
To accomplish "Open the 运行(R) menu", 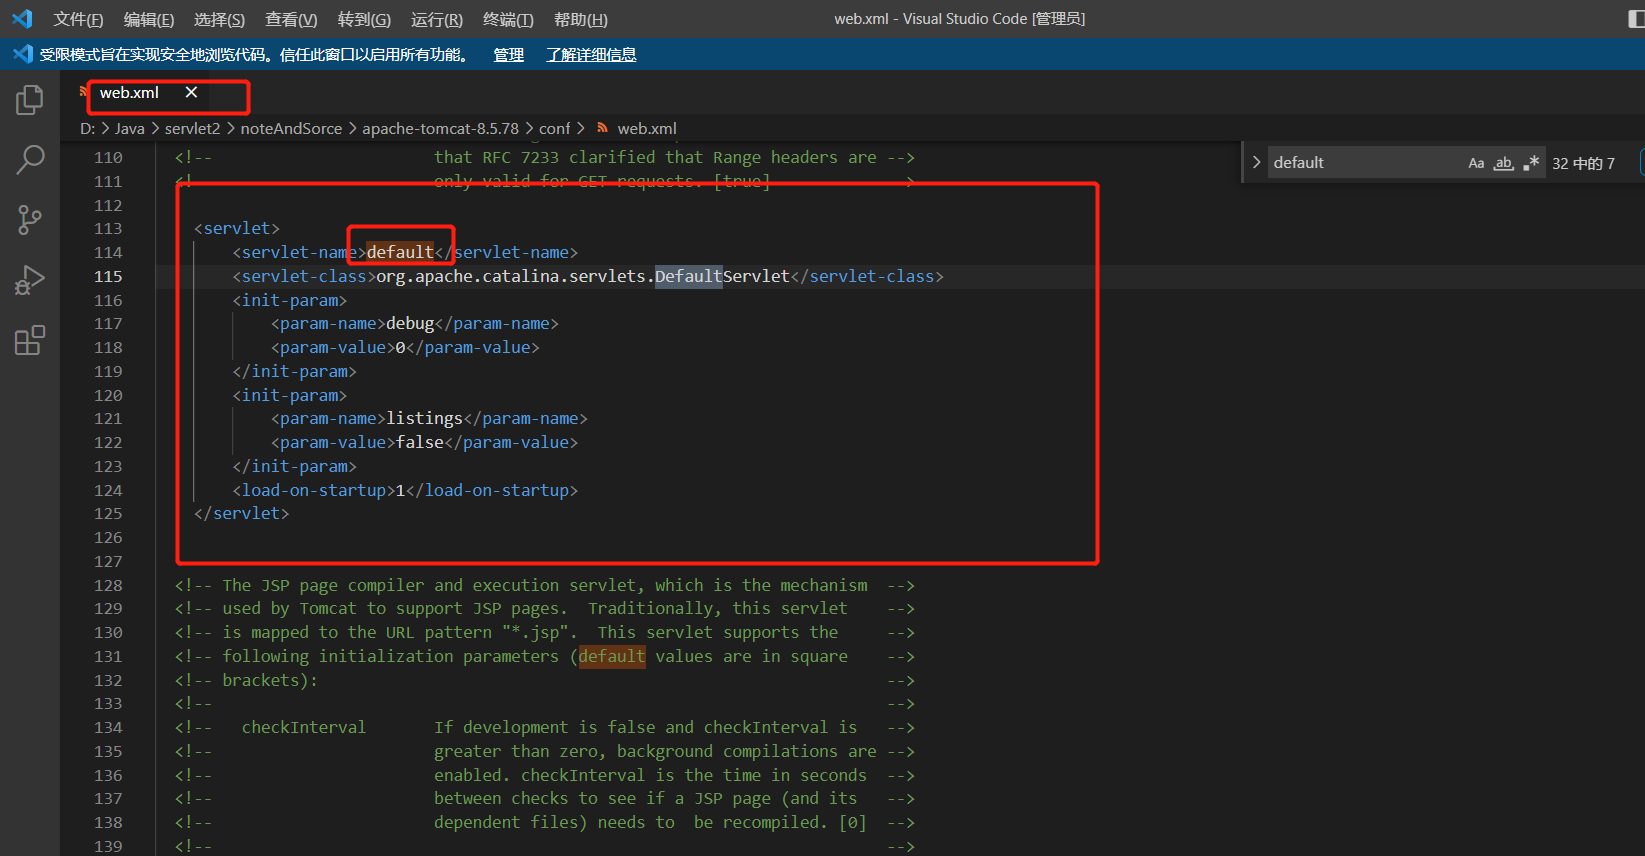I will [437, 19].
